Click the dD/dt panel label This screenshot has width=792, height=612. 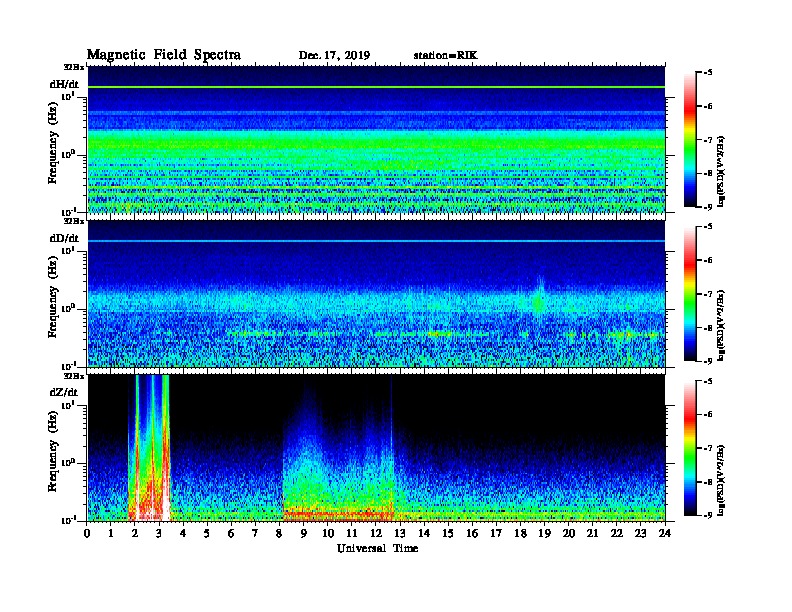point(64,238)
